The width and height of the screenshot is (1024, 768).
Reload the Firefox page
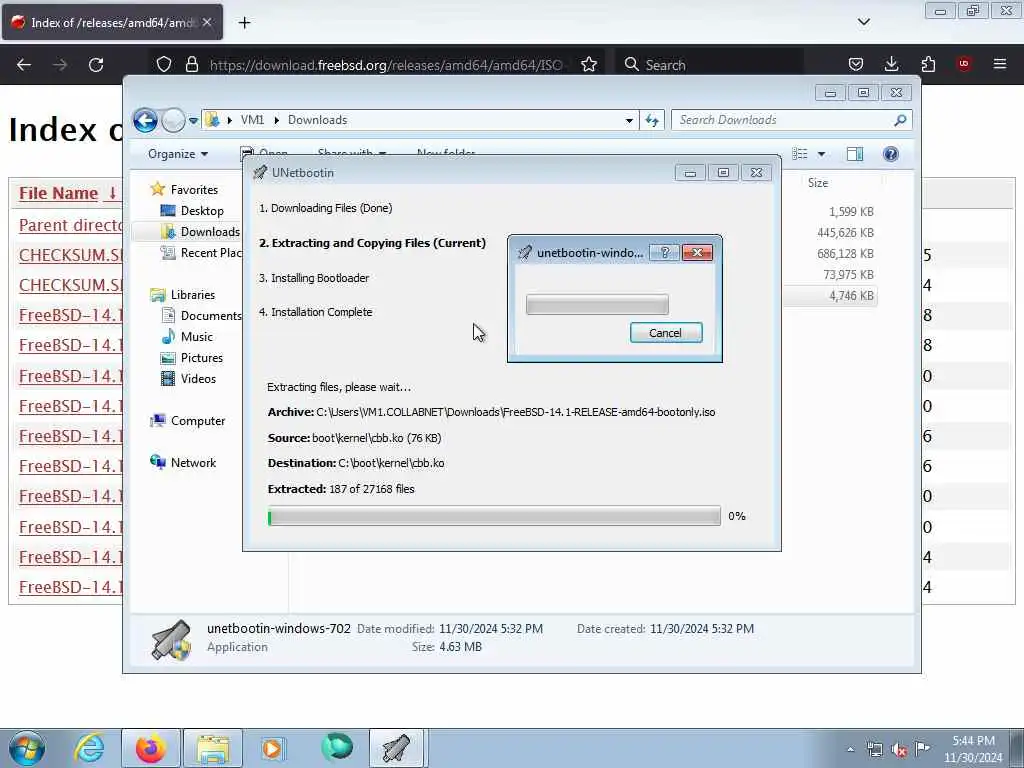click(96, 65)
